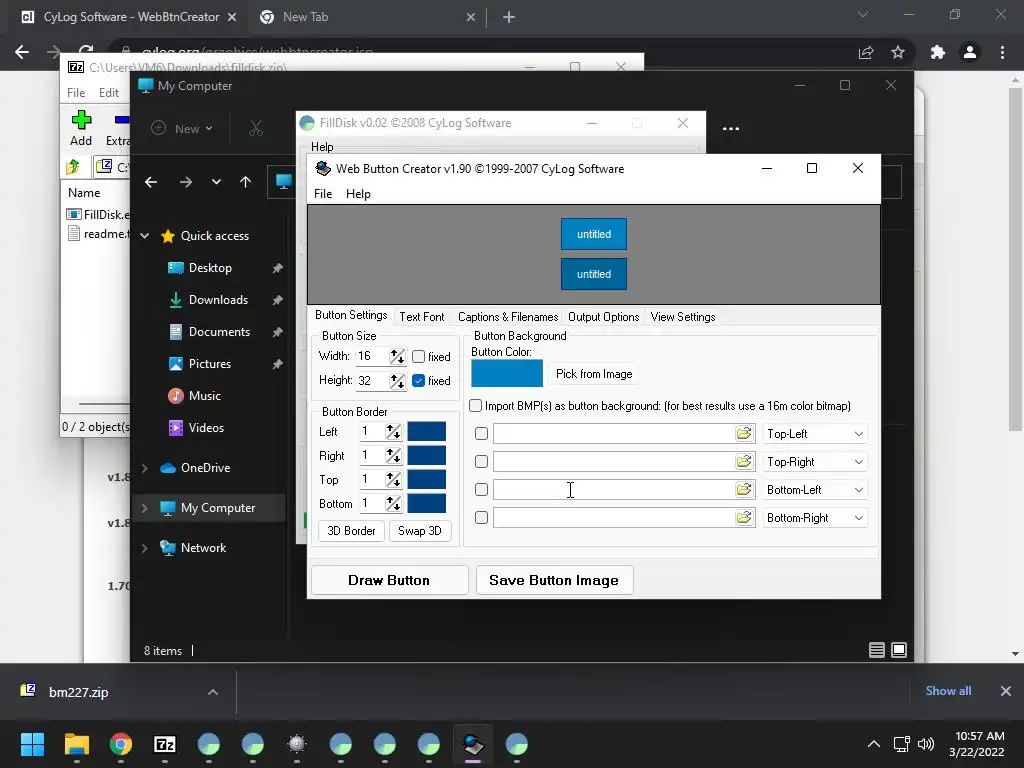Screen dimensions: 1024x768
Task: Collapse Quick access in explorer sidebar
Action: pos(145,236)
